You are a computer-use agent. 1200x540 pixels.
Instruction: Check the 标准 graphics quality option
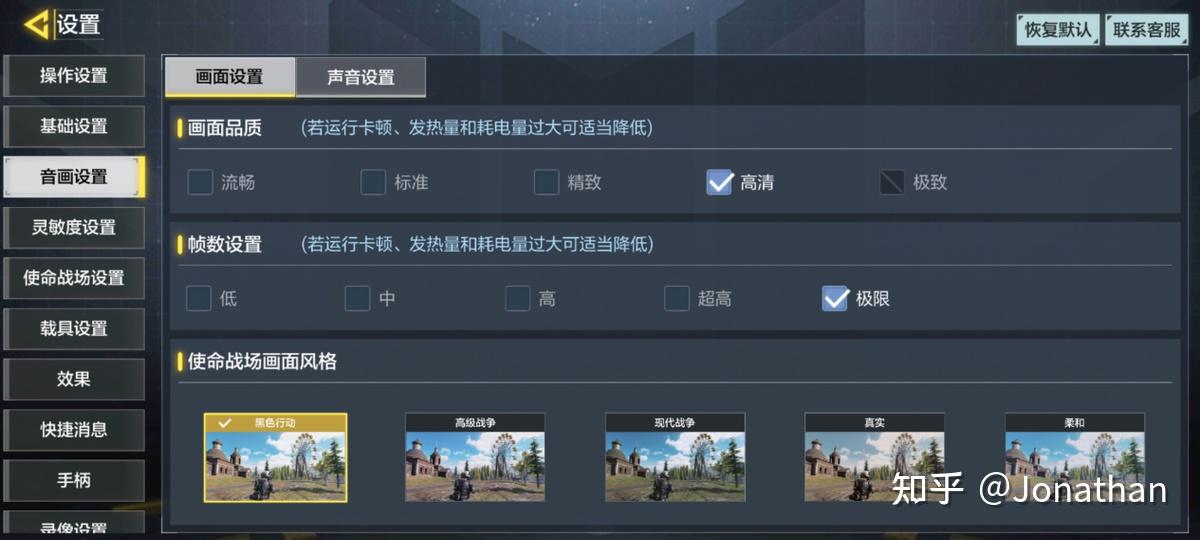[373, 182]
